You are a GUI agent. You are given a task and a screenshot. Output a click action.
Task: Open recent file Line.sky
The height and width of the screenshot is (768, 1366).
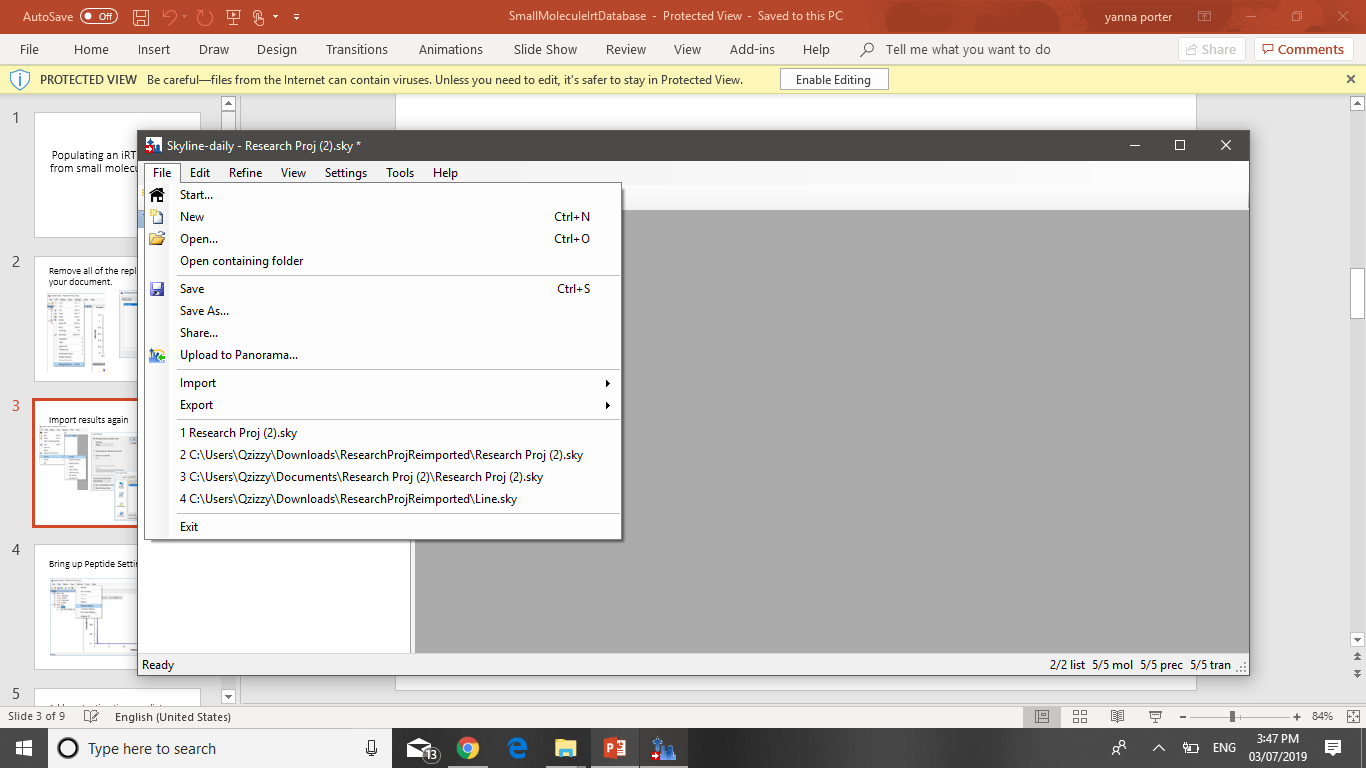tap(348, 499)
